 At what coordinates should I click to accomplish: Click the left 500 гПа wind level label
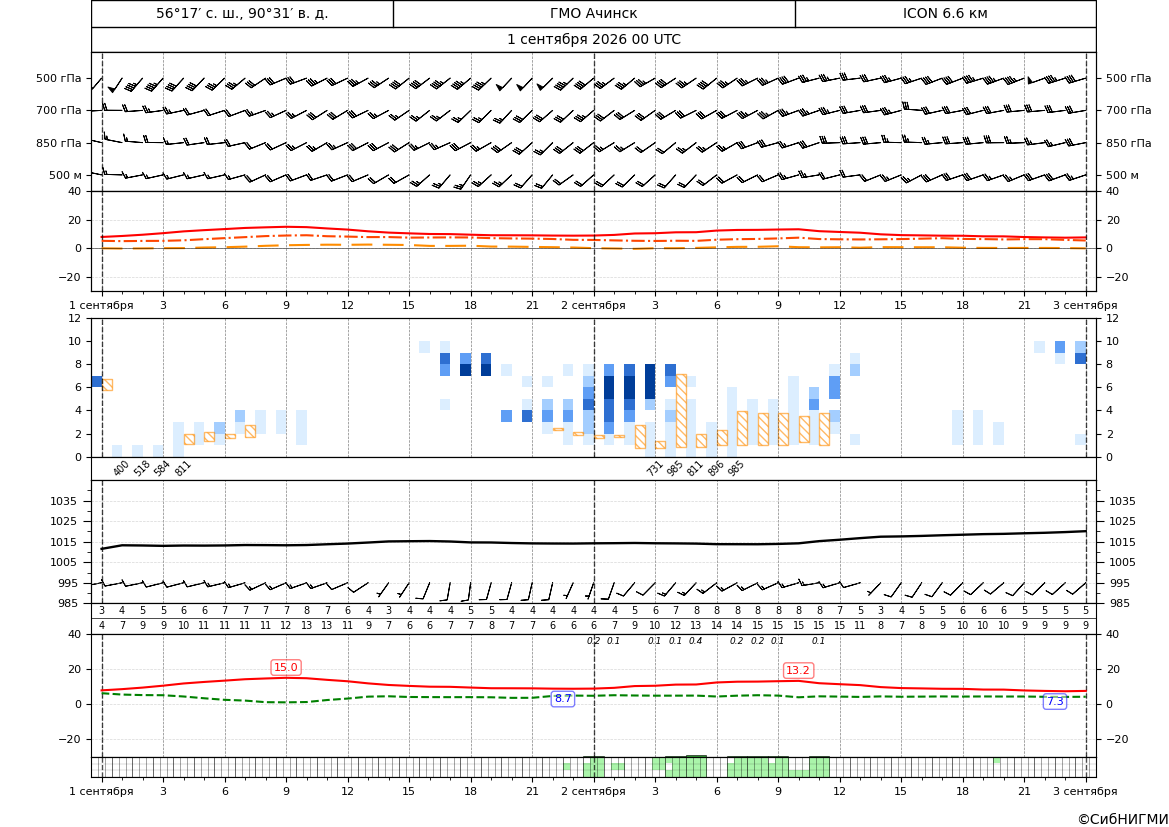pyautogui.click(x=59, y=78)
